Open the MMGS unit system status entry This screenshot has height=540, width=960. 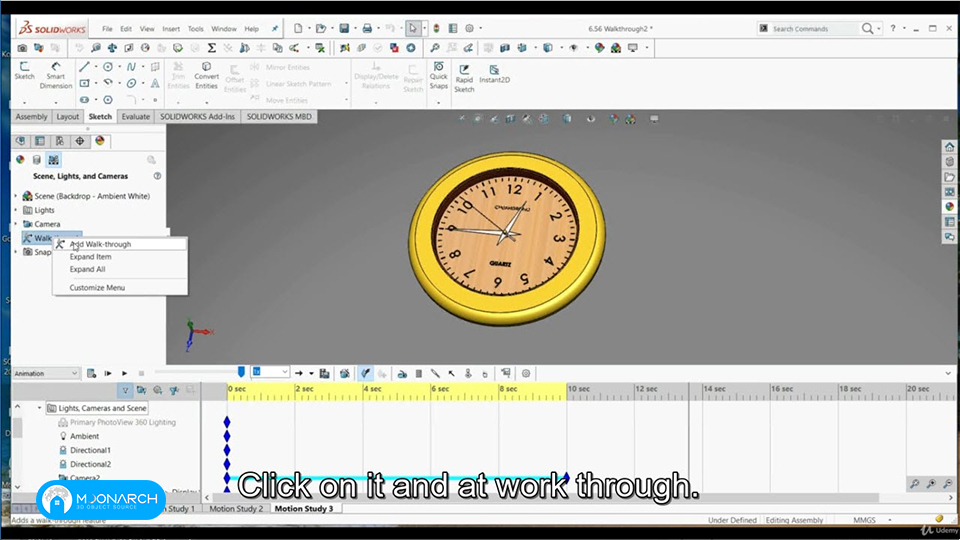click(x=864, y=520)
